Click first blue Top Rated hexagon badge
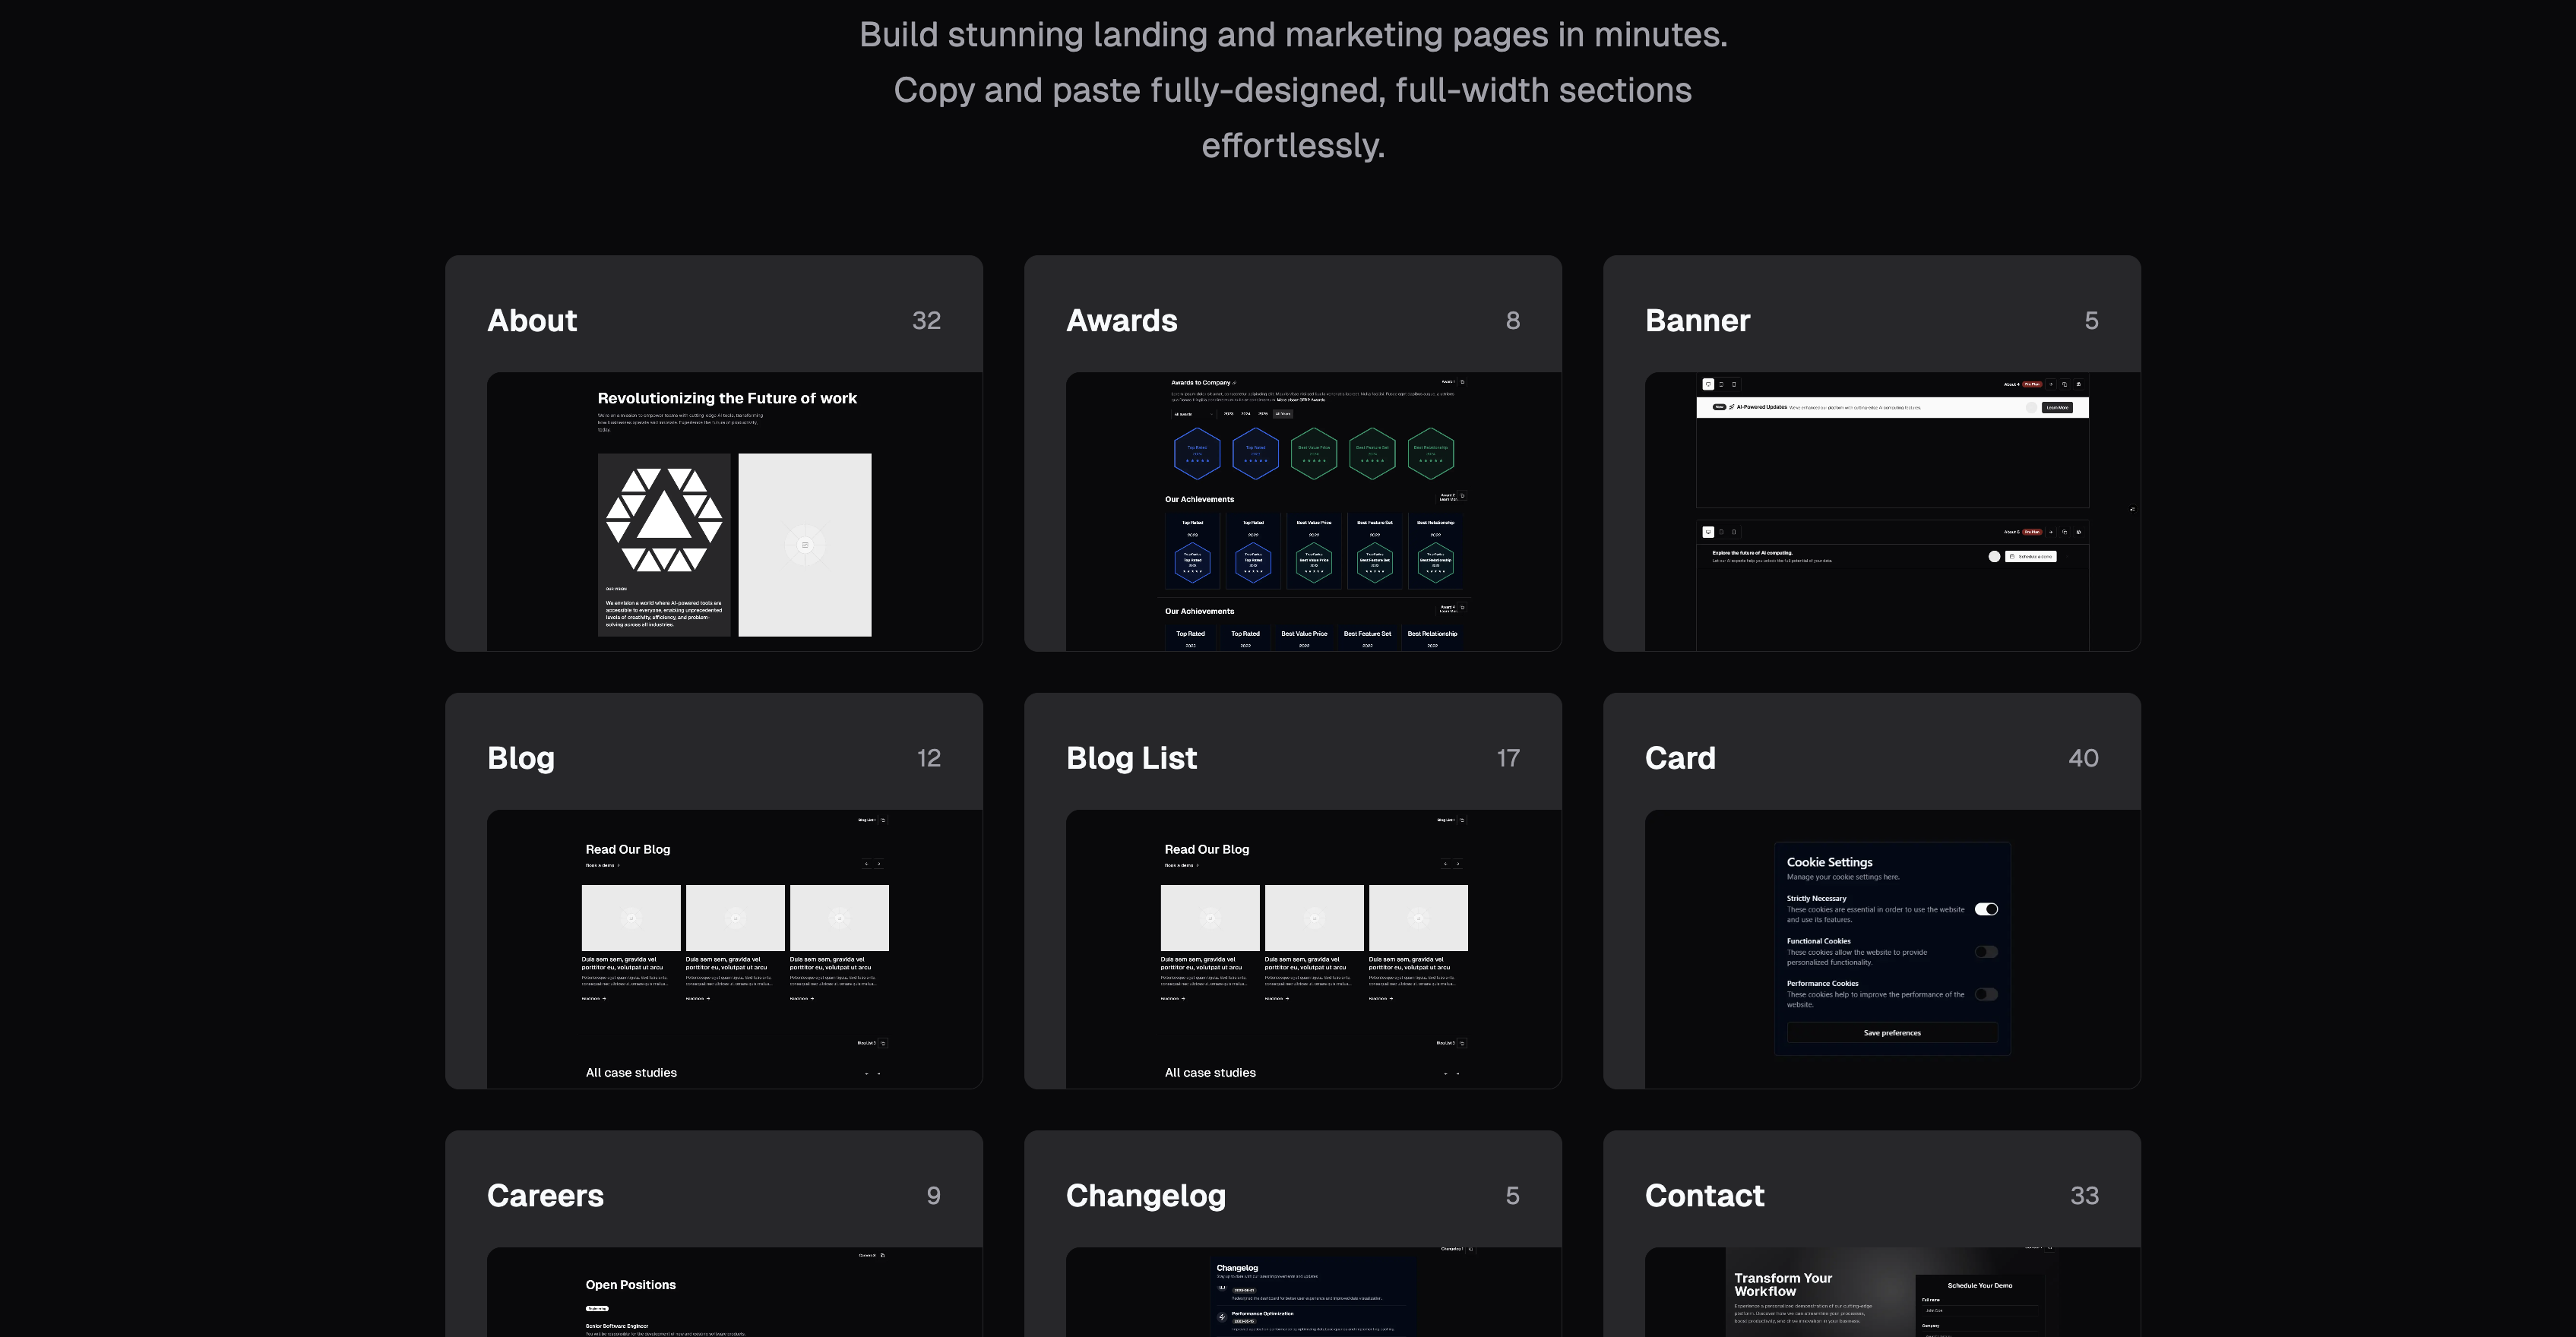 (x=1197, y=453)
